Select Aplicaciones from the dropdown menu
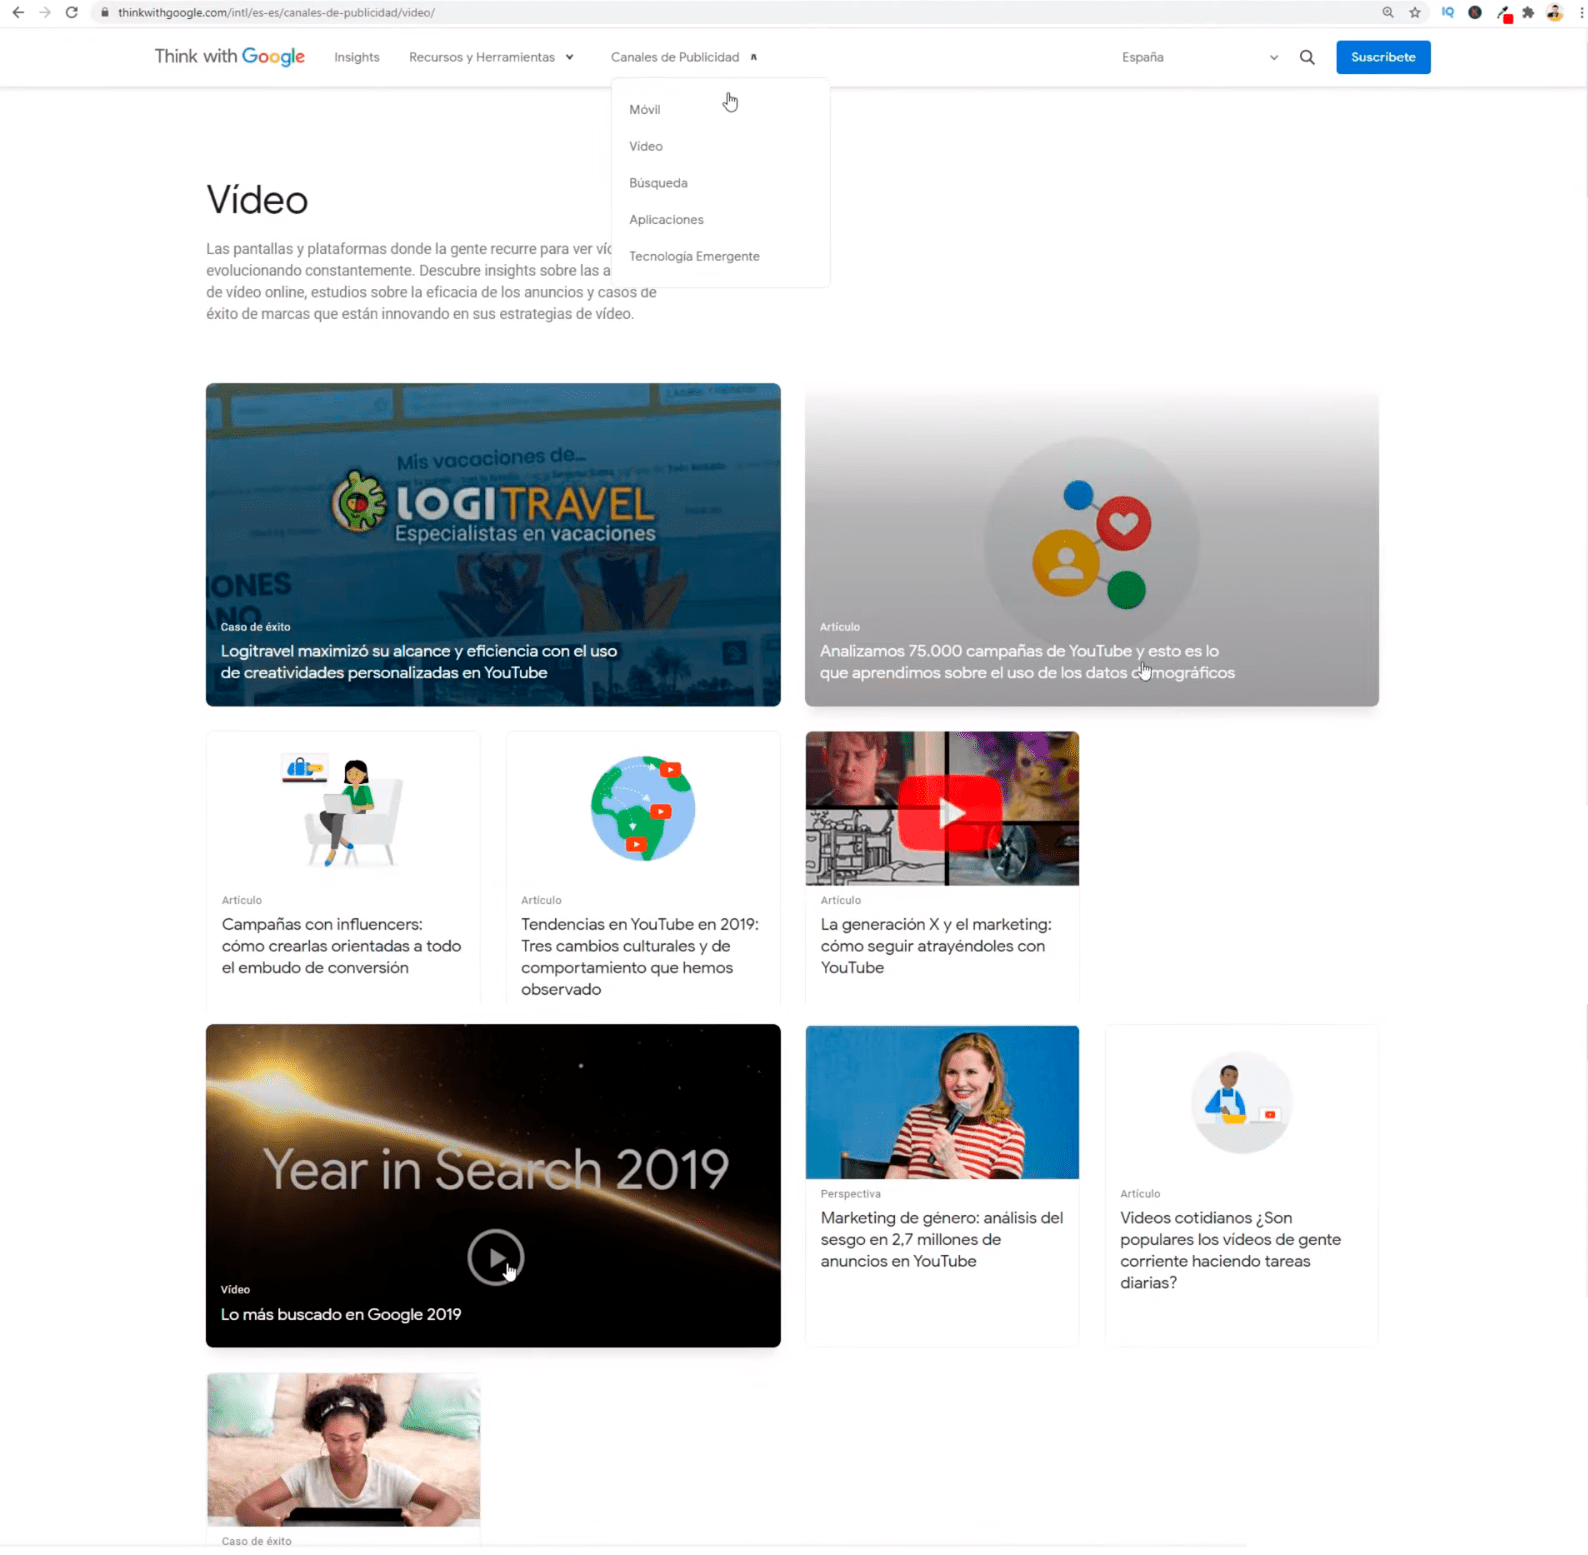Image resolution: width=1588 pixels, height=1555 pixels. click(666, 219)
